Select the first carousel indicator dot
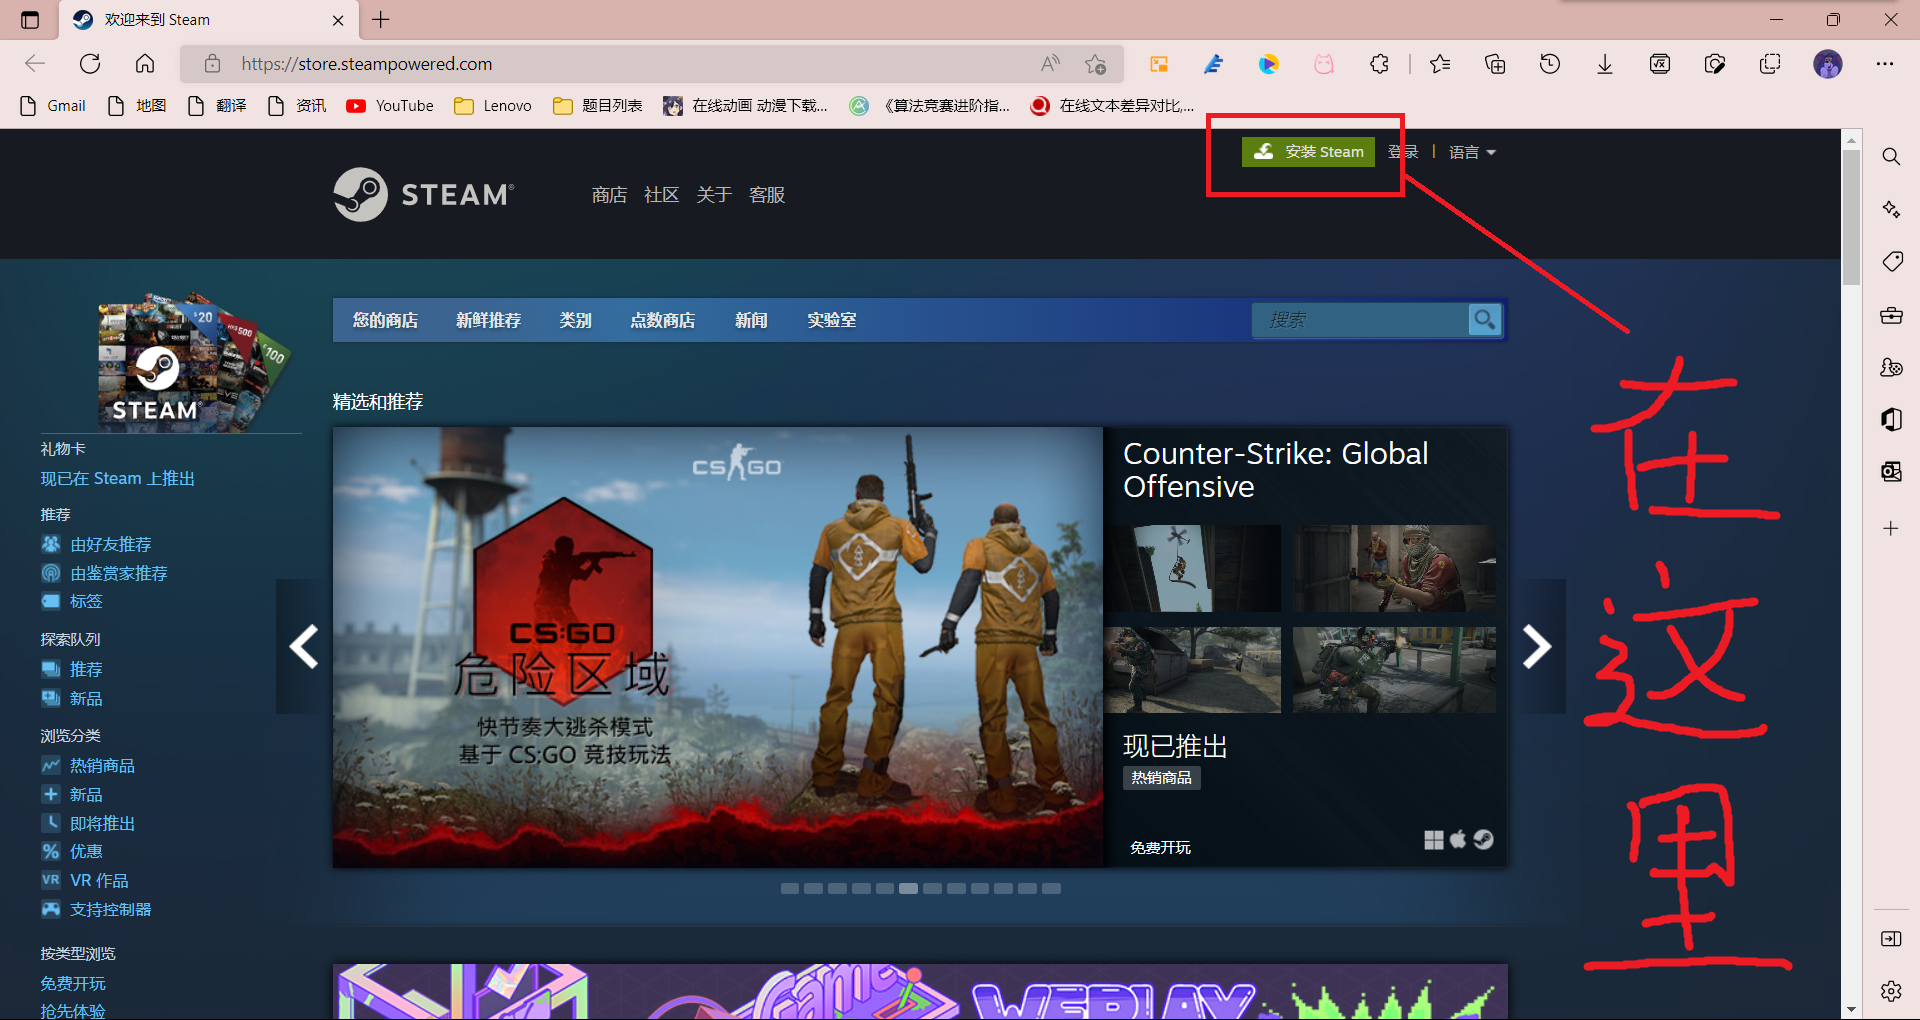This screenshot has height=1020, width=1920. coord(789,888)
